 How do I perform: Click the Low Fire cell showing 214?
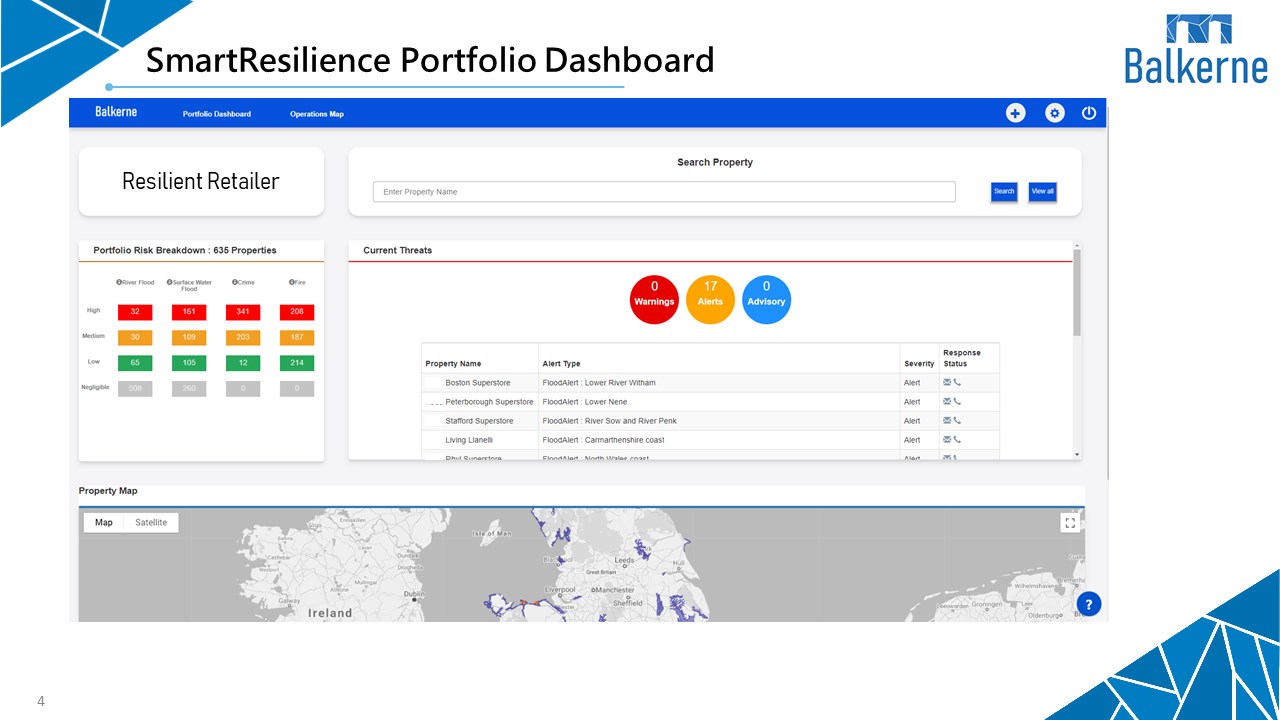click(x=297, y=363)
